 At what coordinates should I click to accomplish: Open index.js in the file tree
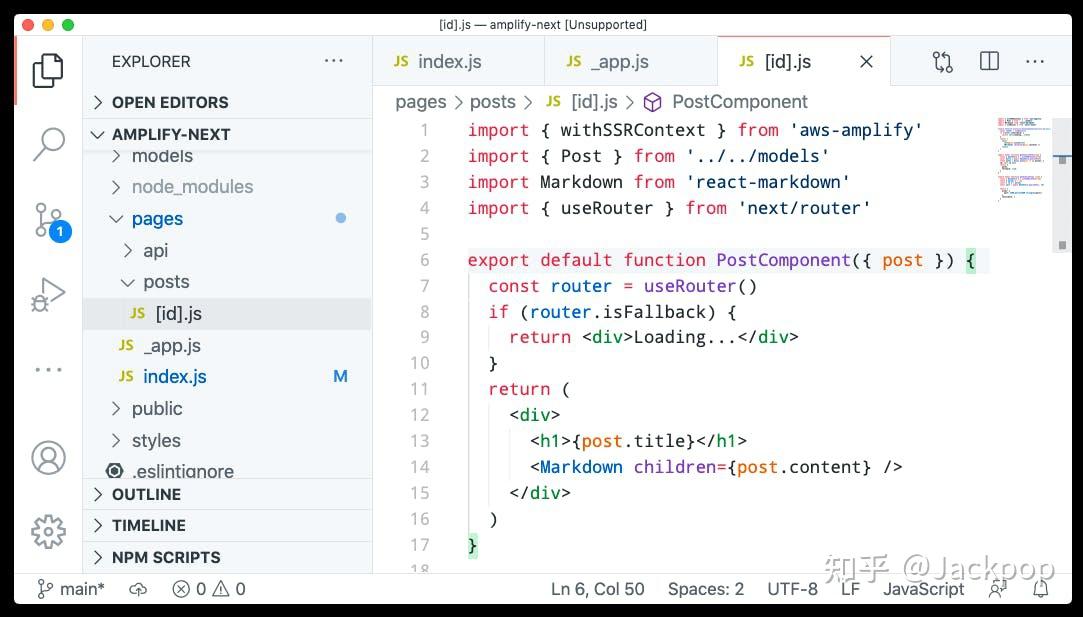click(x=175, y=377)
